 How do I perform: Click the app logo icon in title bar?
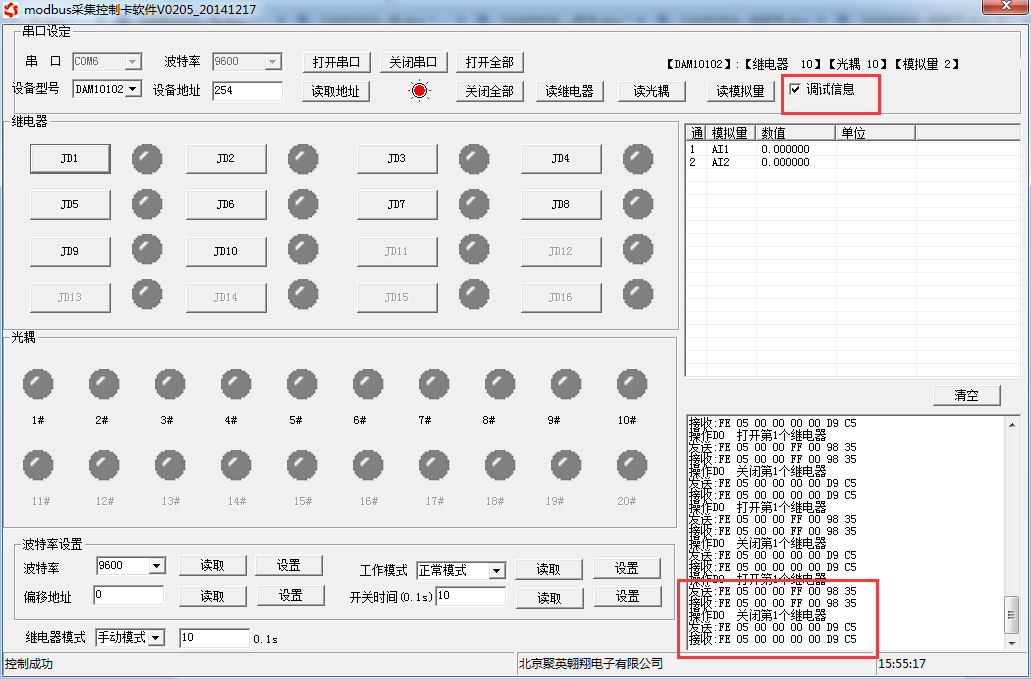pos(11,9)
